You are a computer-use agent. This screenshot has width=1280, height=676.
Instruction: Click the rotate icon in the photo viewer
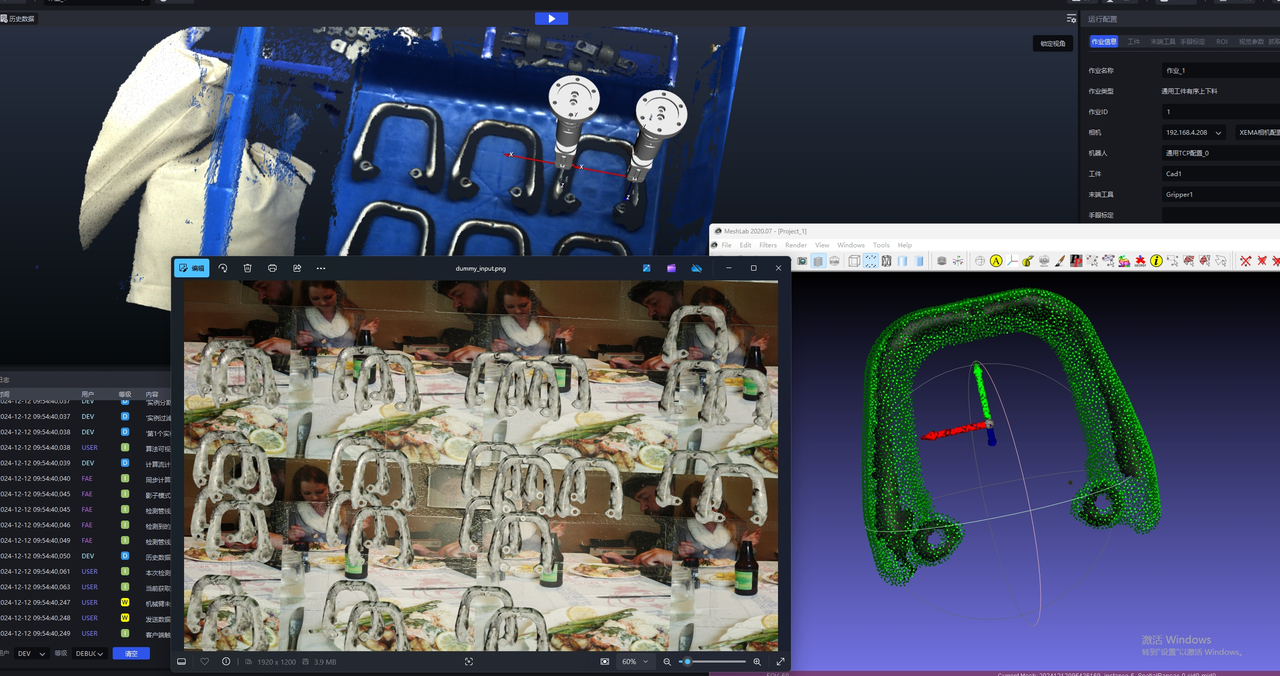click(222, 268)
